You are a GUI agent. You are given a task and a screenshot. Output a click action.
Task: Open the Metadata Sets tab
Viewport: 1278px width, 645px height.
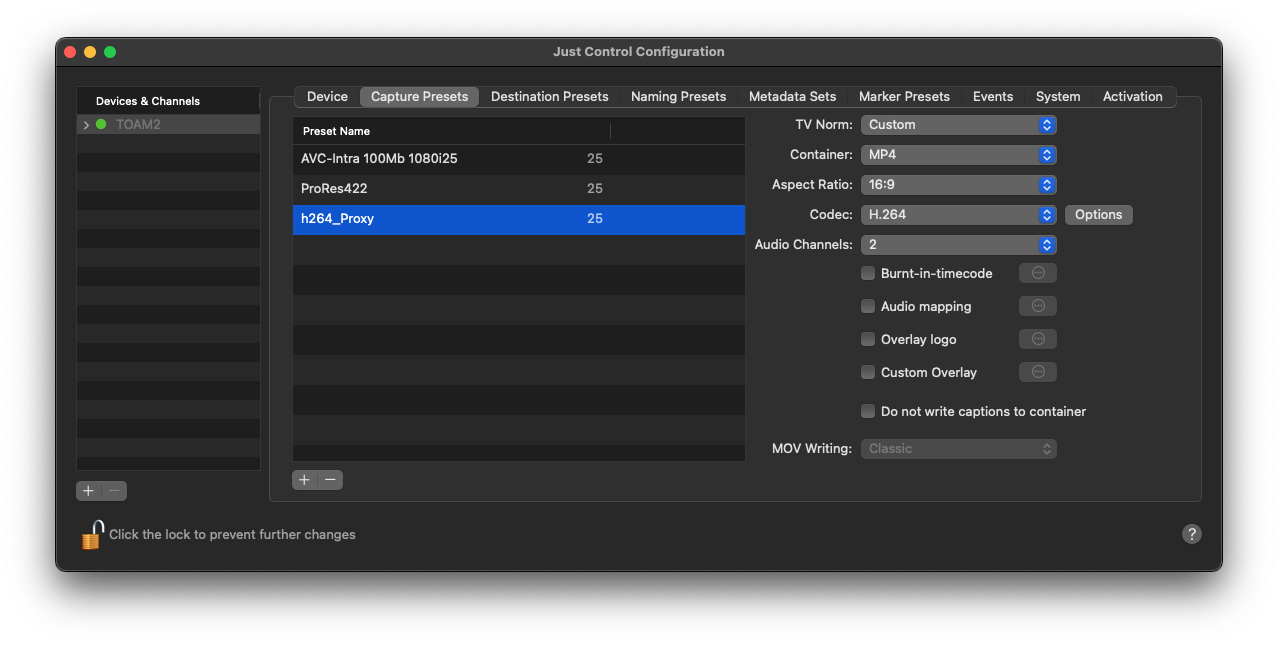792,97
